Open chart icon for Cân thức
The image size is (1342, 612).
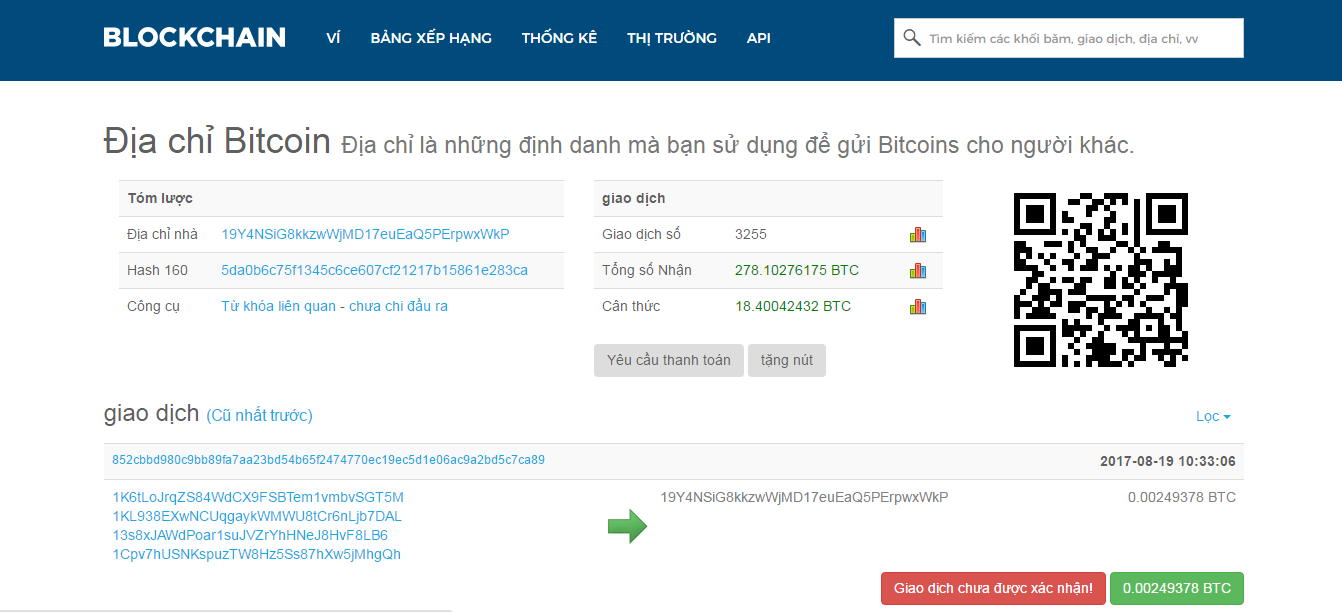pyautogui.click(x=918, y=306)
